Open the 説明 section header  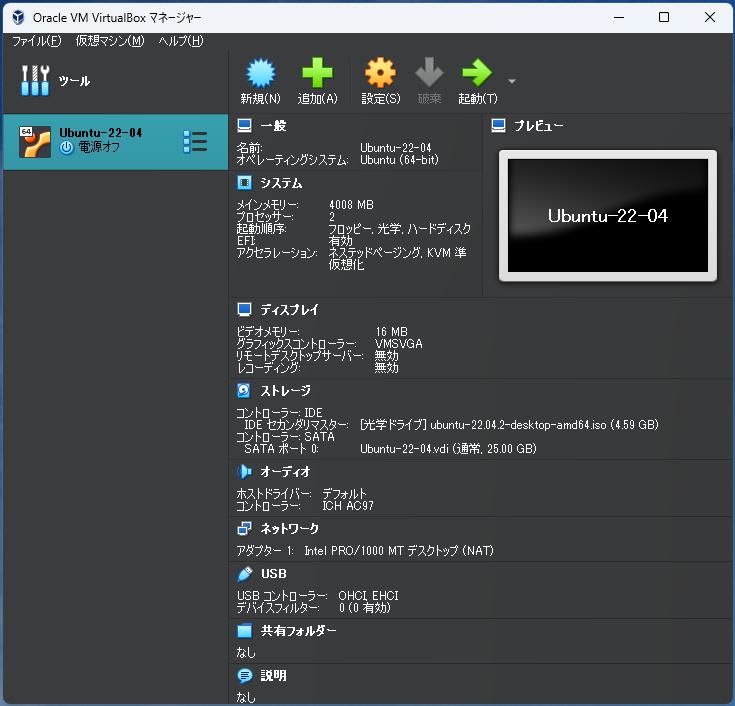pos(273,676)
